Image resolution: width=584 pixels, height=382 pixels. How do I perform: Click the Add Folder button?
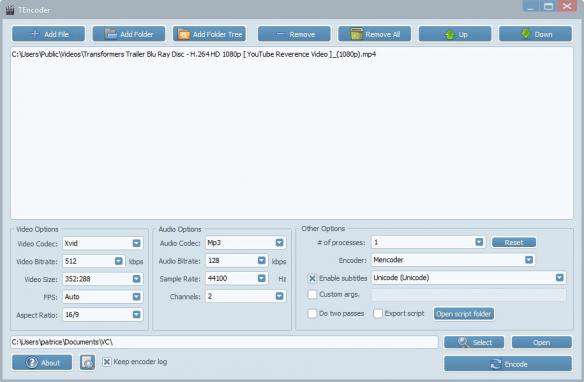click(x=129, y=34)
